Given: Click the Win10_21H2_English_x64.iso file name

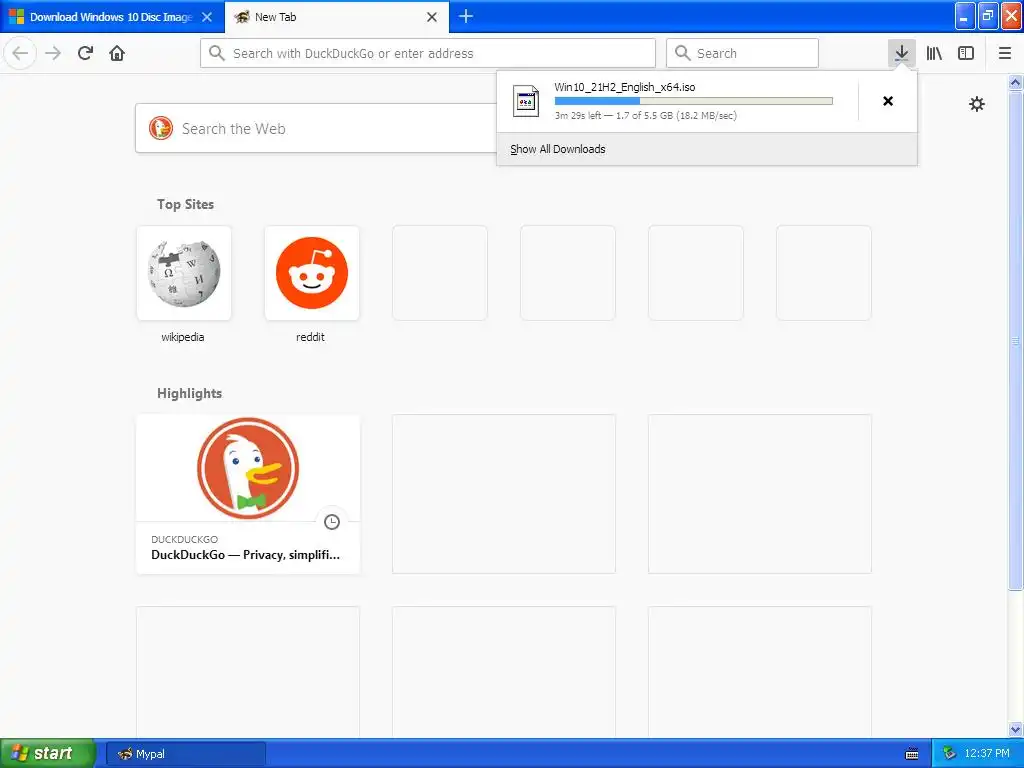Looking at the screenshot, I should pos(625,87).
